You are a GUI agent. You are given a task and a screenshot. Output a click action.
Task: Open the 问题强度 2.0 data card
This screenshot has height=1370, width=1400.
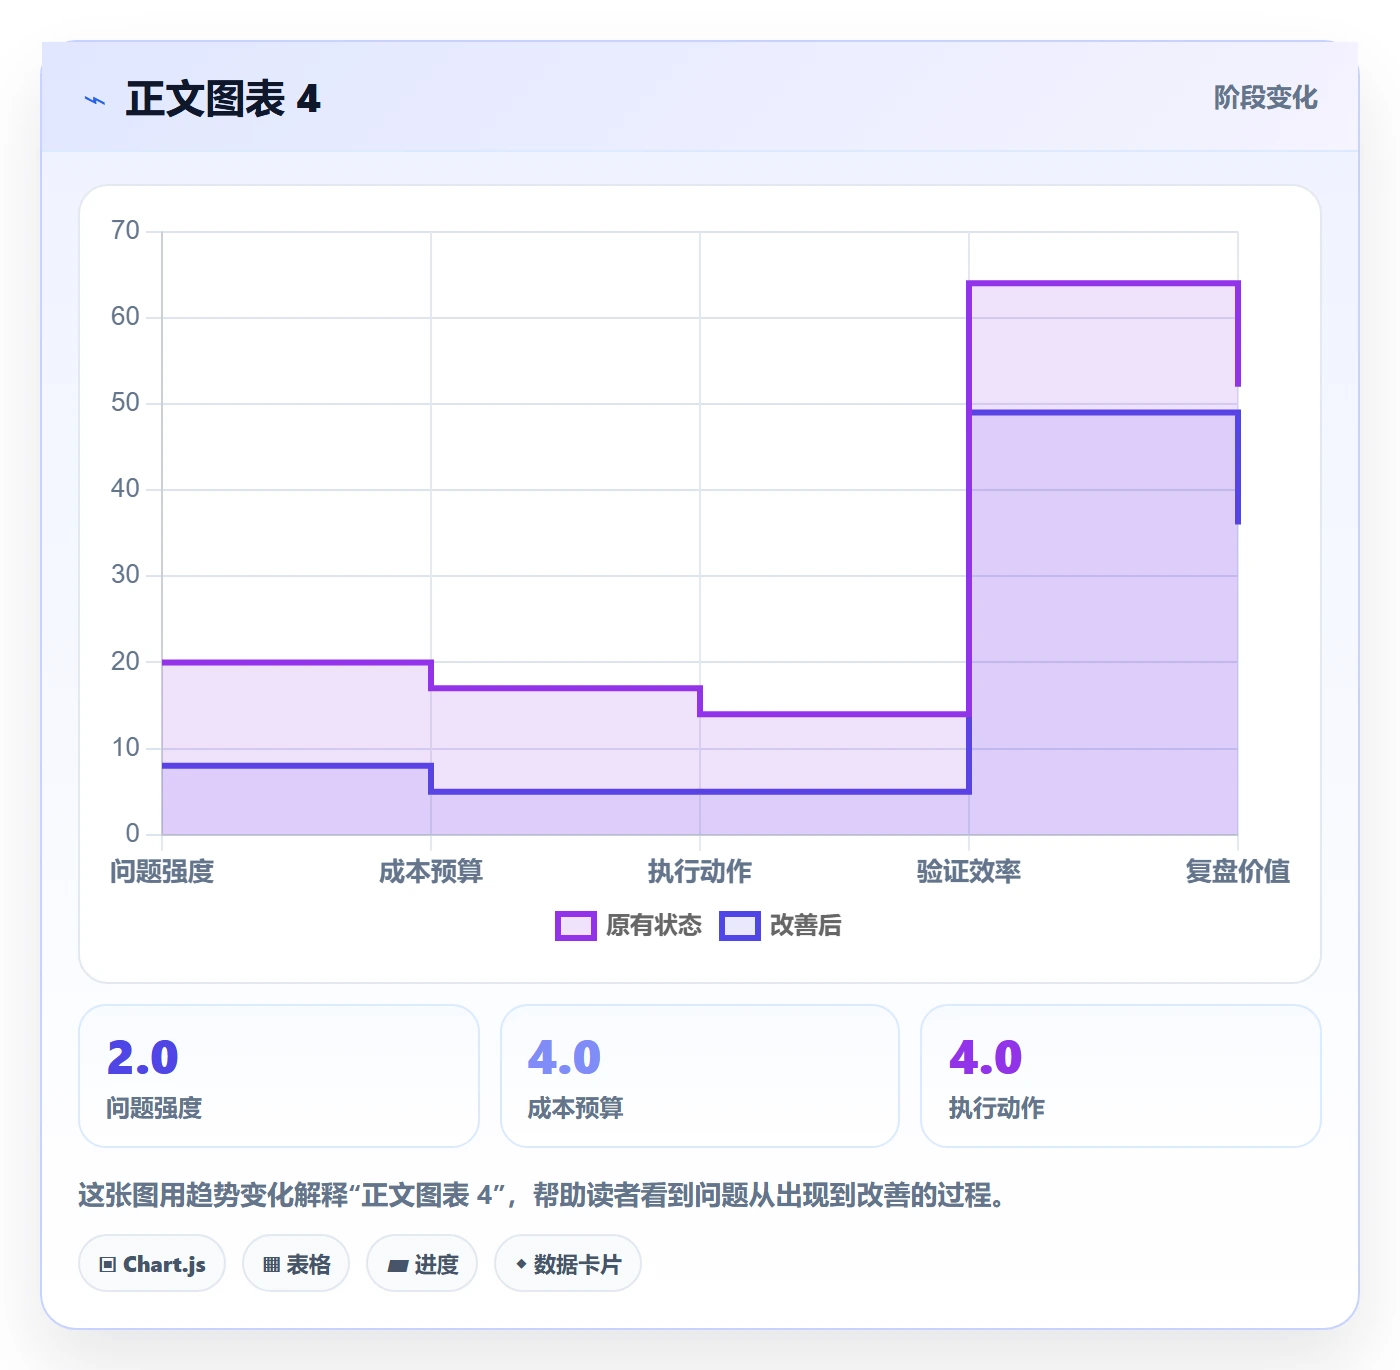point(279,1076)
